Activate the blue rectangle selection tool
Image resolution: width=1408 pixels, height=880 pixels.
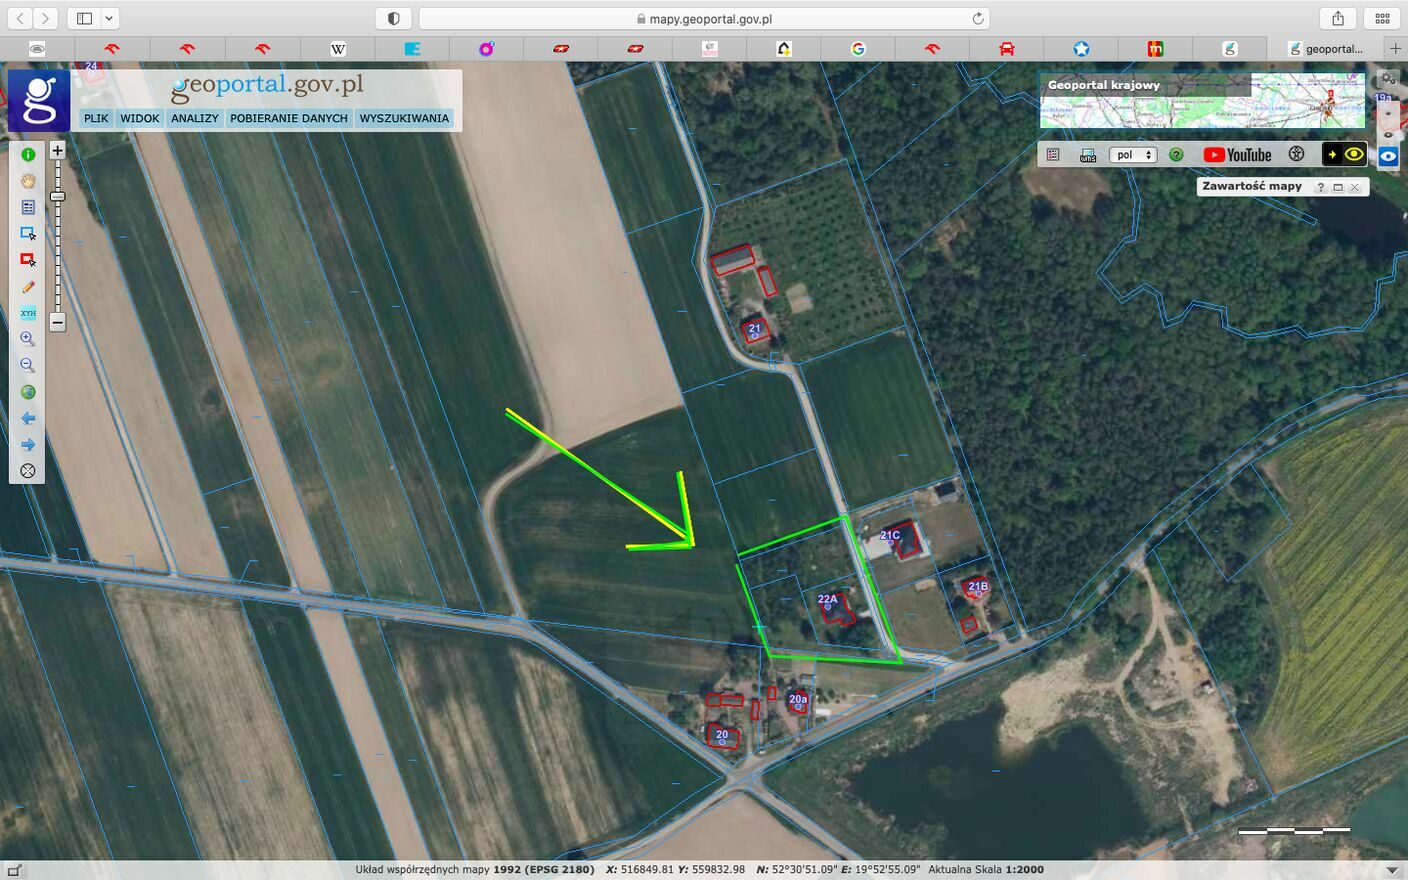[x=28, y=233]
